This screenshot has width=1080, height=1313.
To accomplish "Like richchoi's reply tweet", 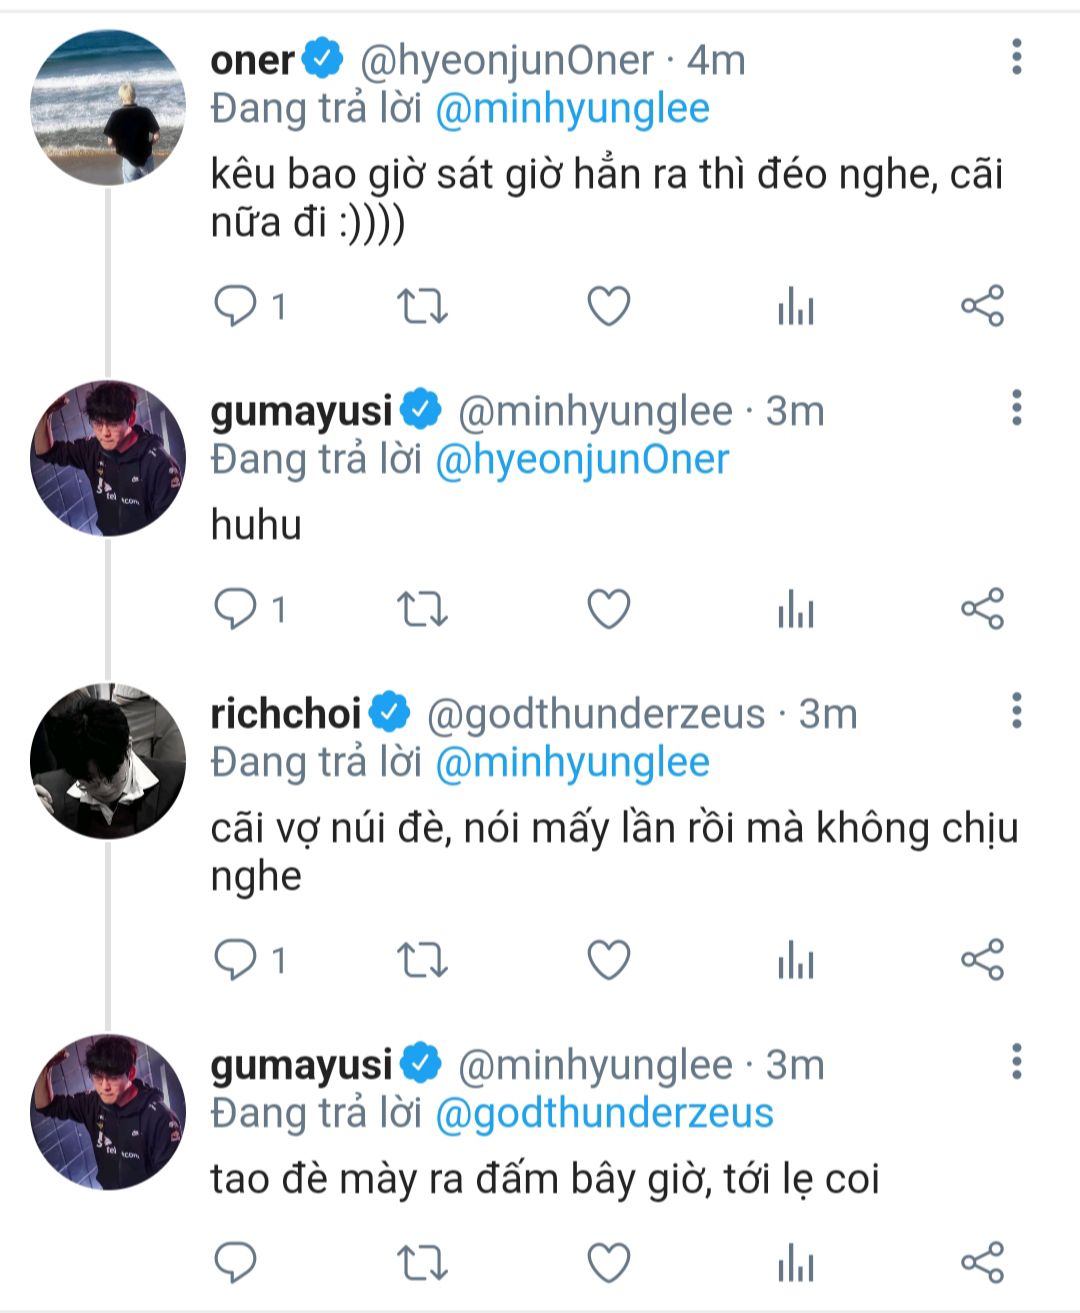I will point(608,960).
